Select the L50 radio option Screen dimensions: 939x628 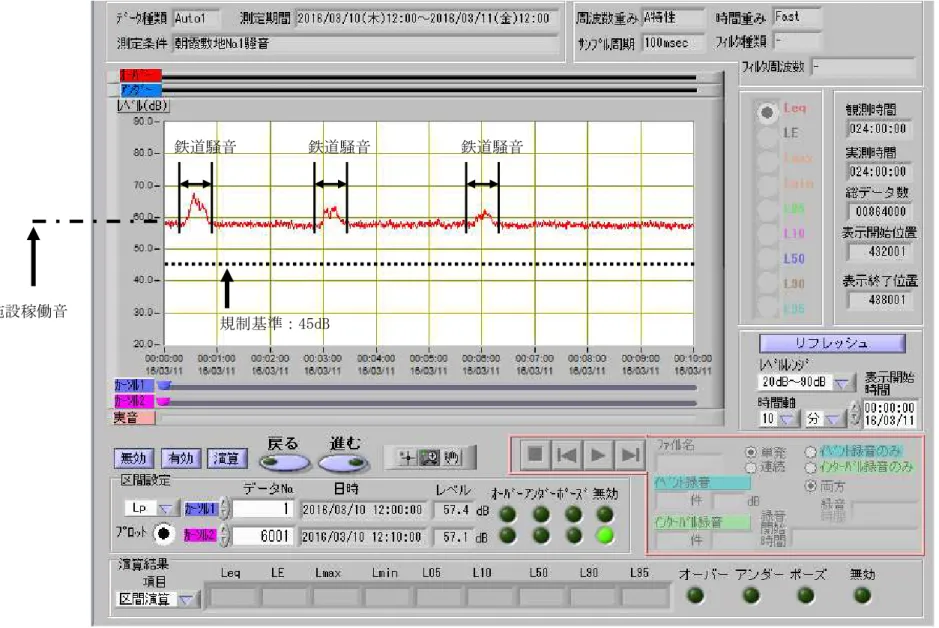766,260
